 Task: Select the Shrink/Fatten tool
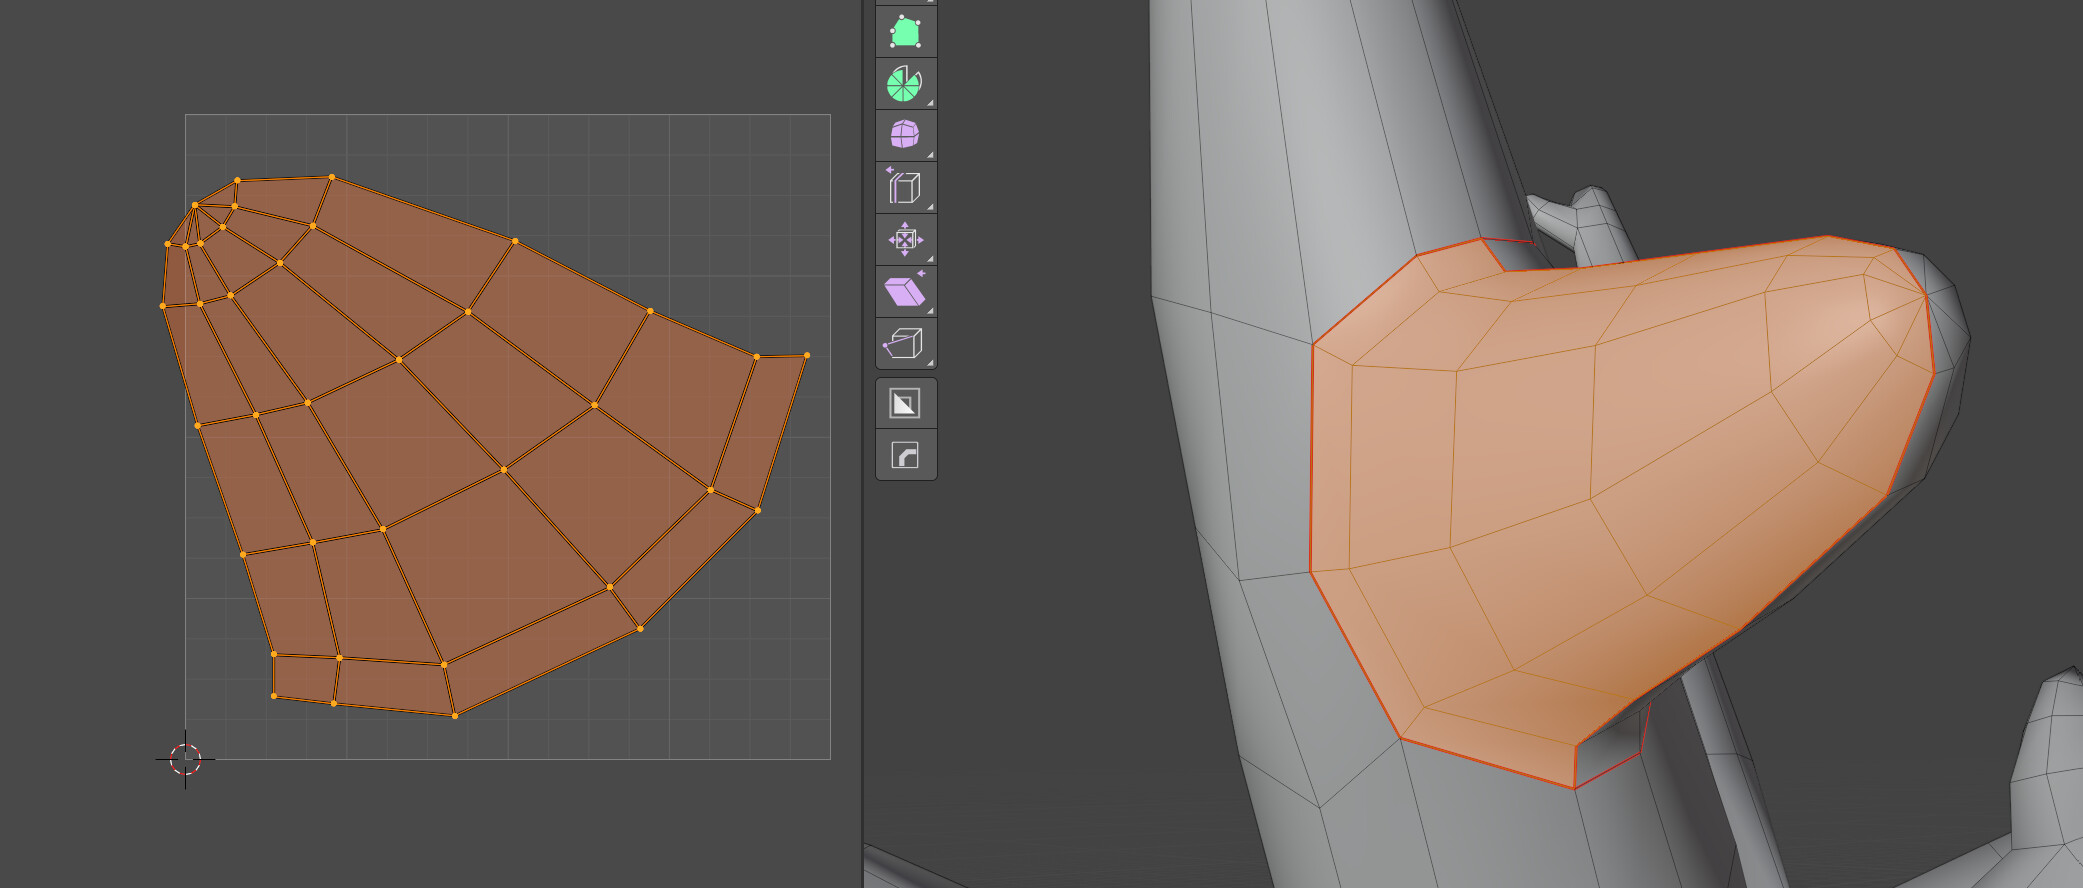906,240
